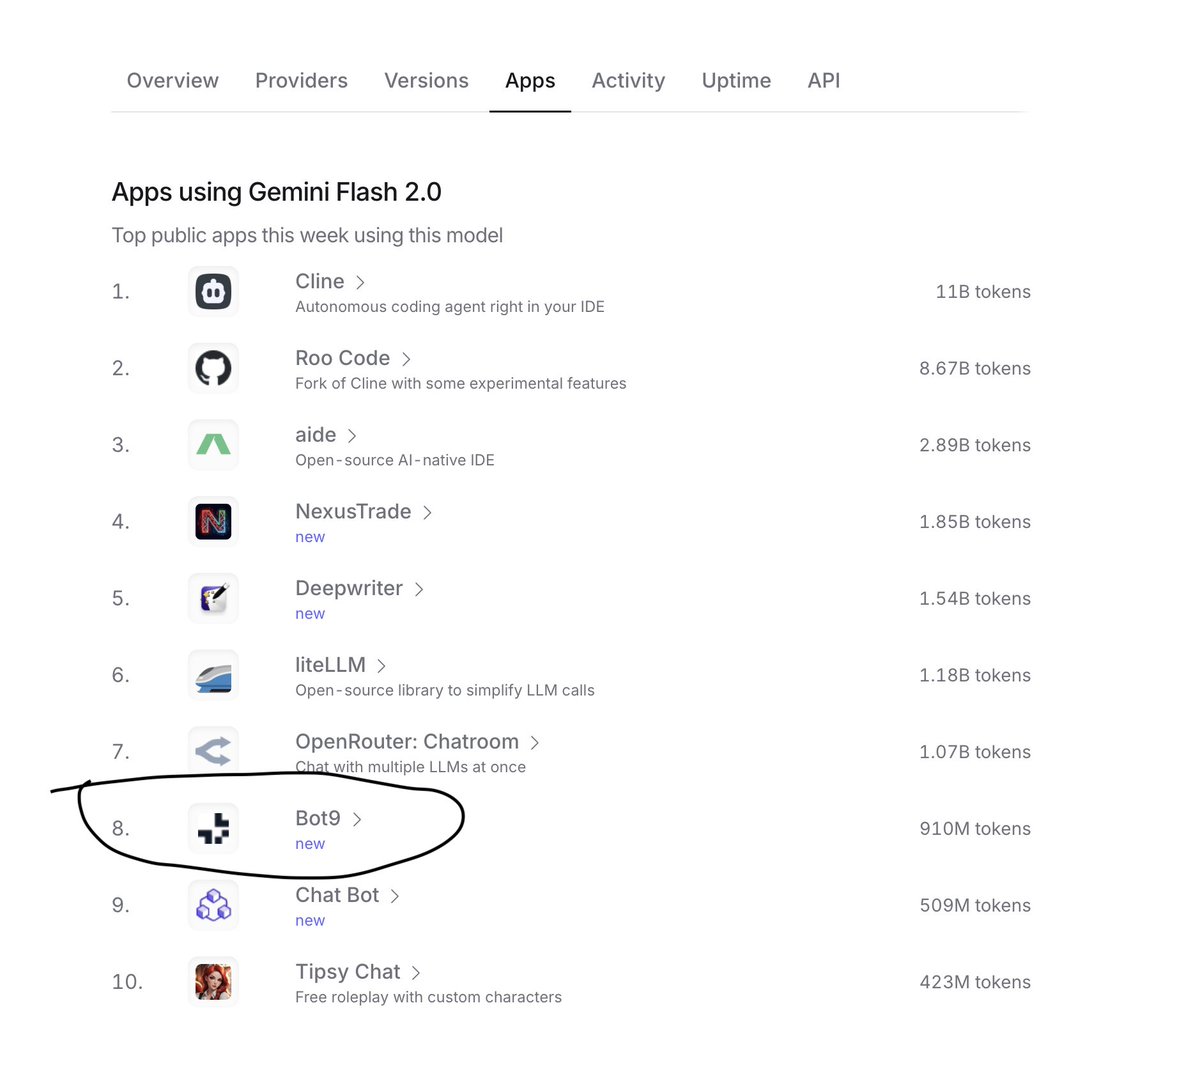The width and height of the screenshot is (1200, 1065).
Task: Click the "1.18B tokens" usage value
Action: click(975, 675)
